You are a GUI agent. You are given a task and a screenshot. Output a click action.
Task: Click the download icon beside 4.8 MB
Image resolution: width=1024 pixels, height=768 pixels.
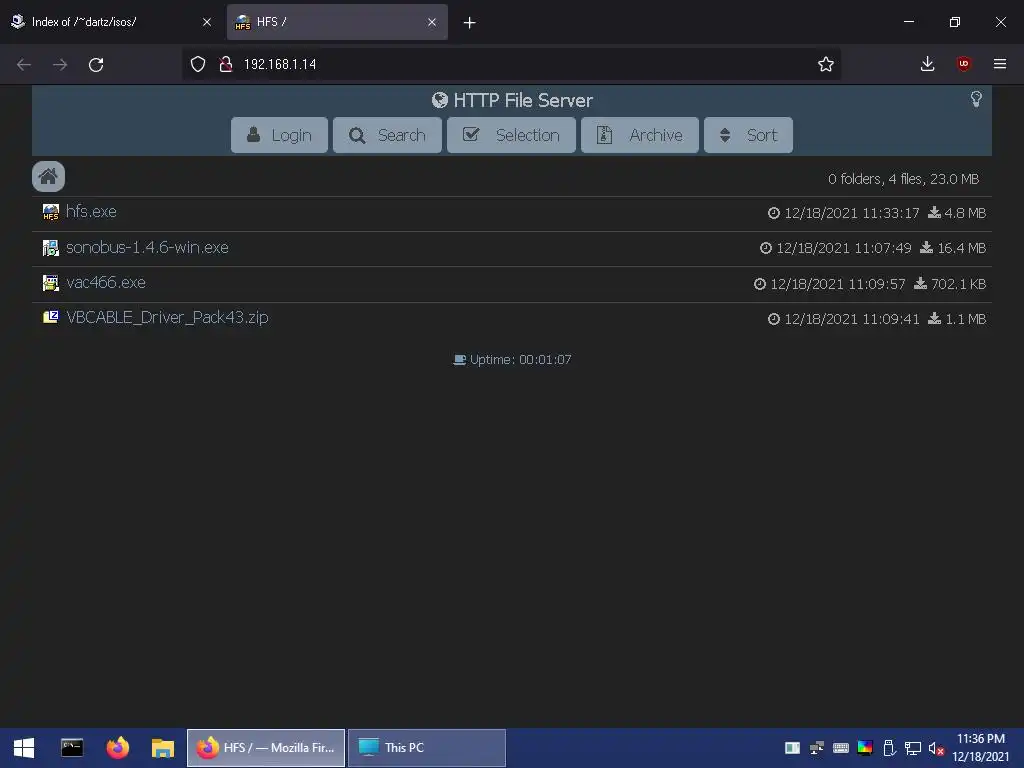pos(935,213)
